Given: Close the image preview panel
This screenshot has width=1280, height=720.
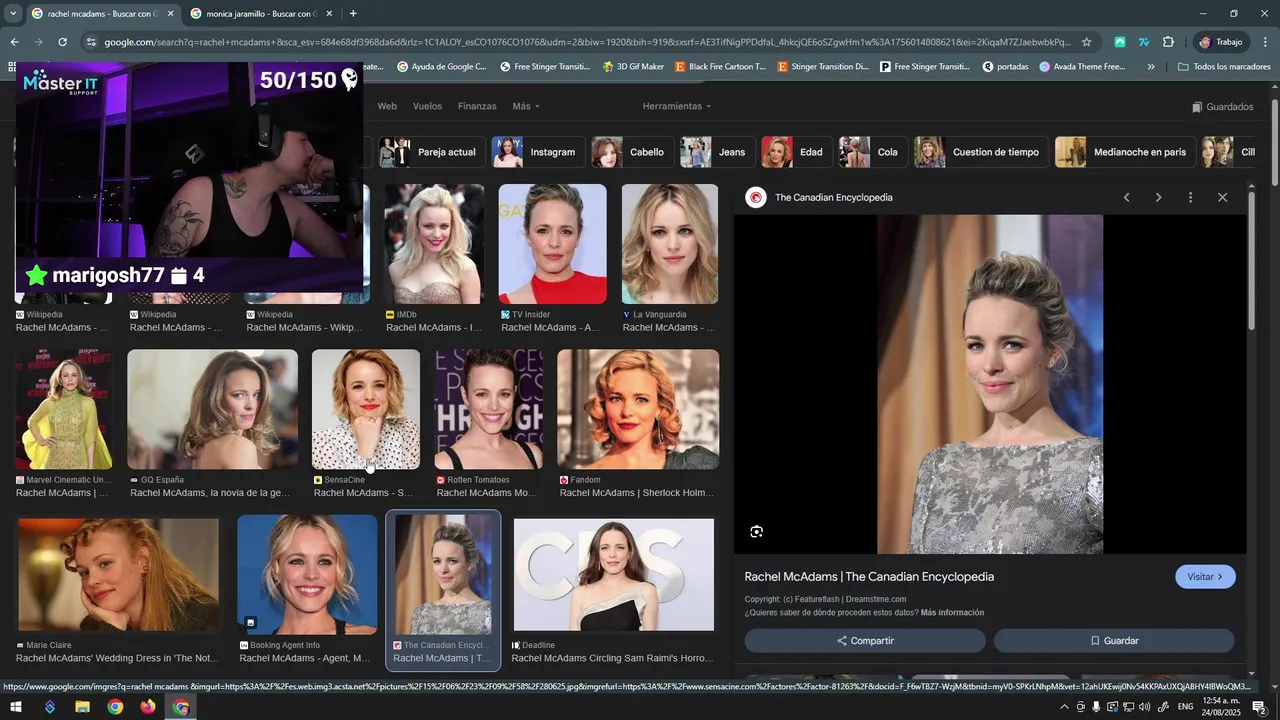Looking at the screenshot, I should 1222,197.
